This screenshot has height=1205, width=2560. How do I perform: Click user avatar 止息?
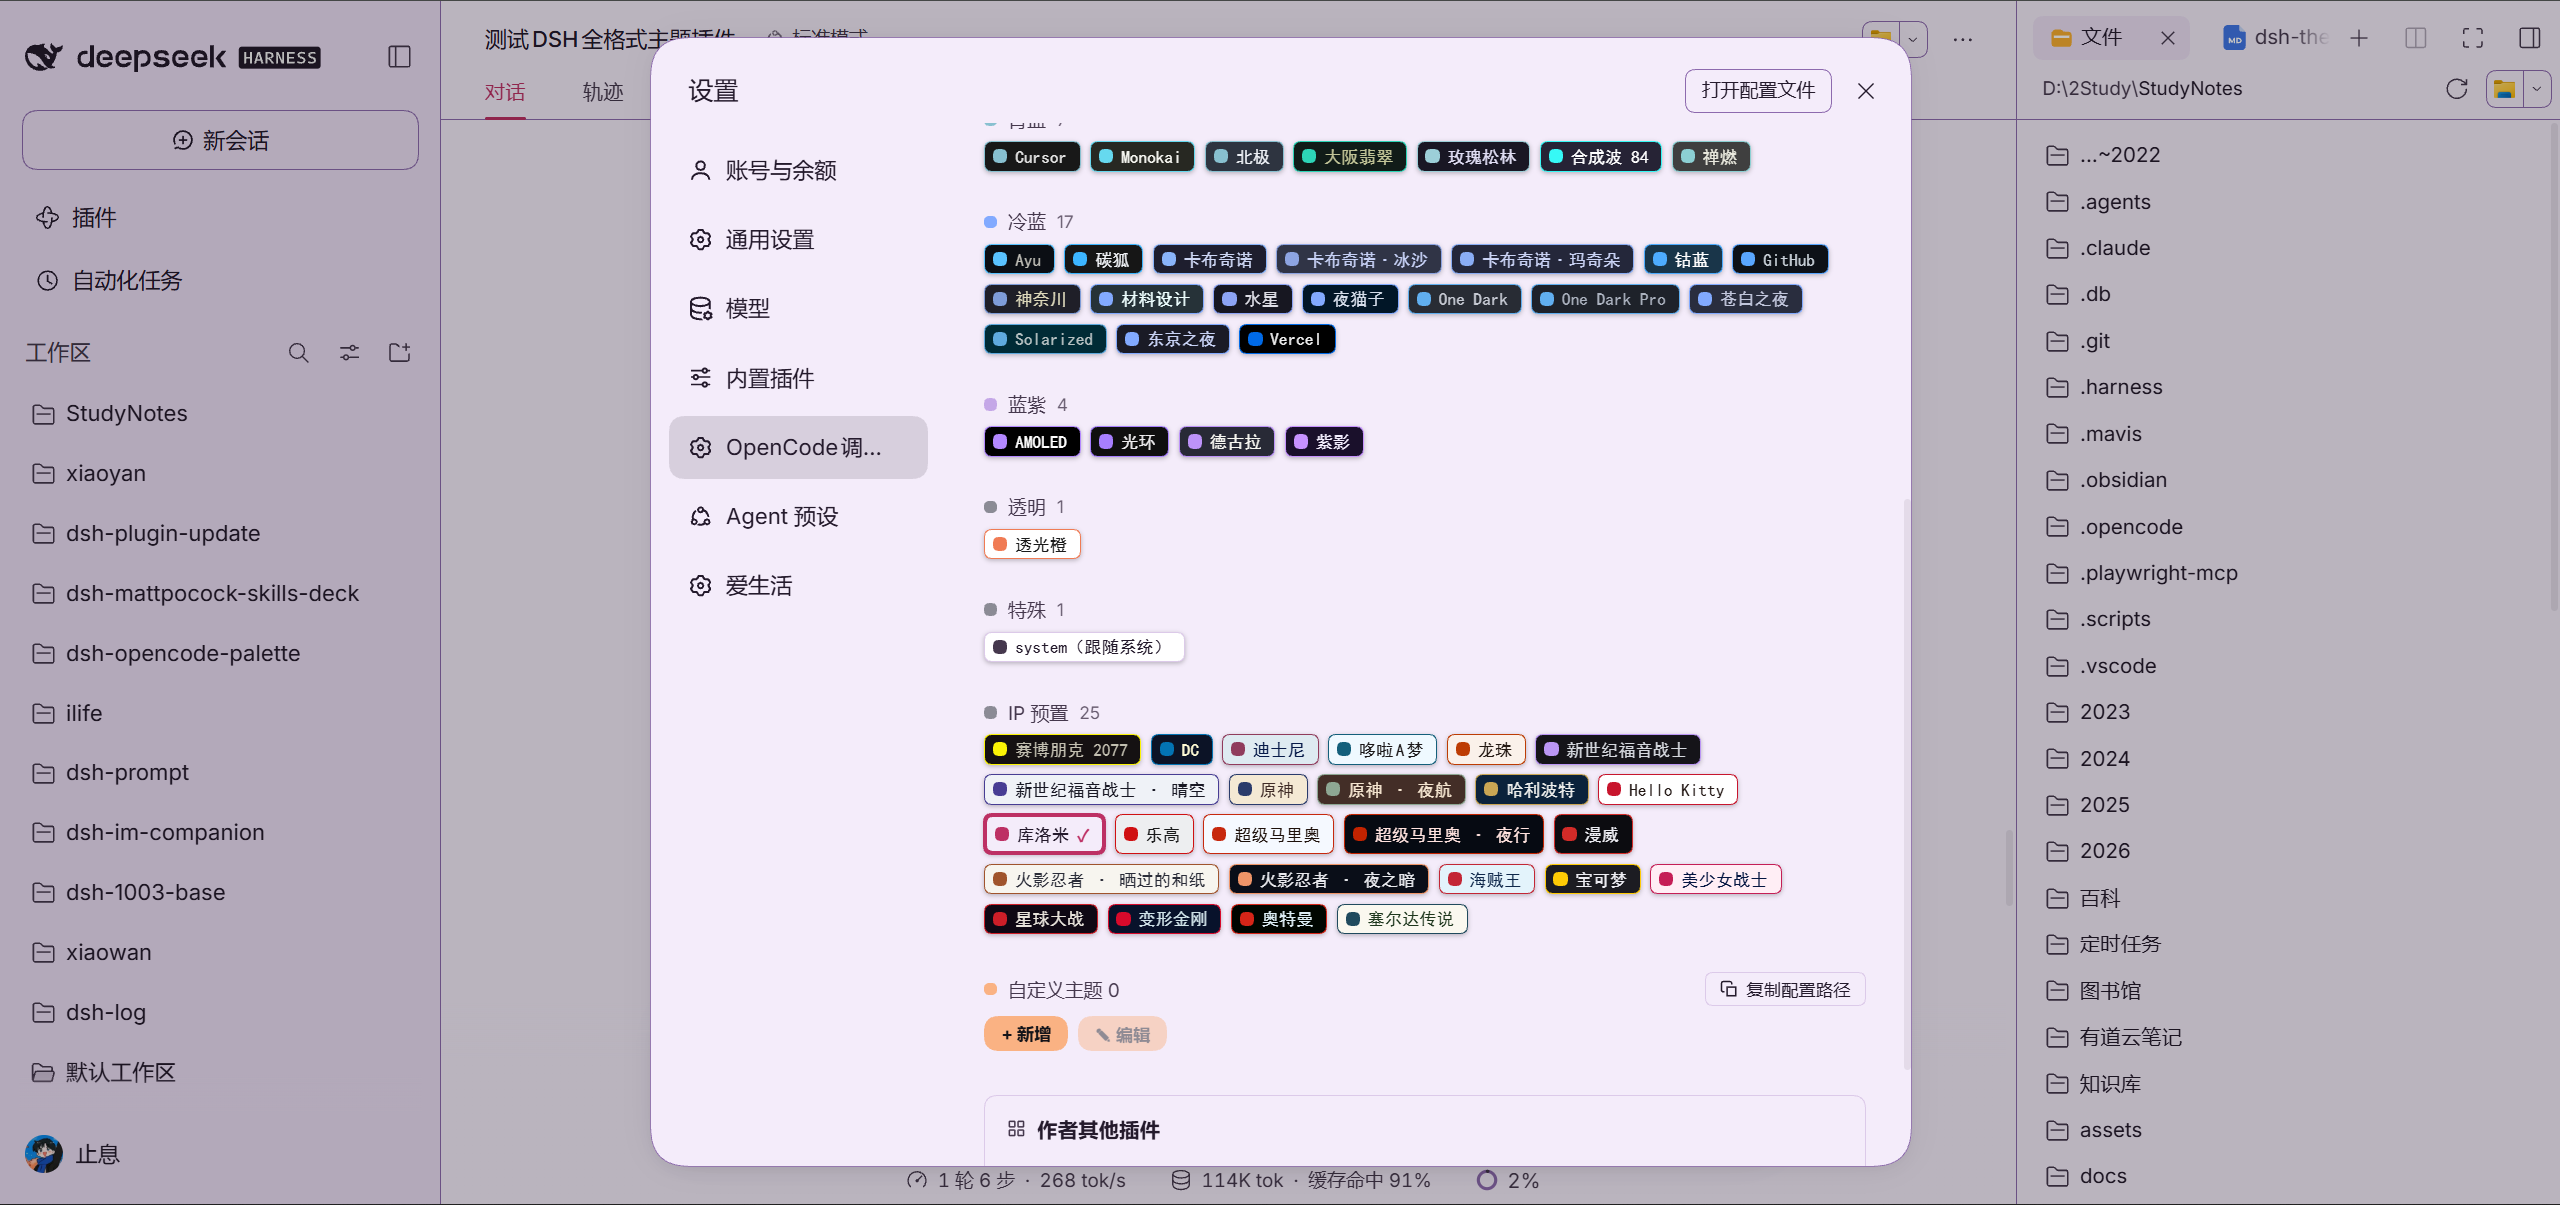[x=44, y=1154]
